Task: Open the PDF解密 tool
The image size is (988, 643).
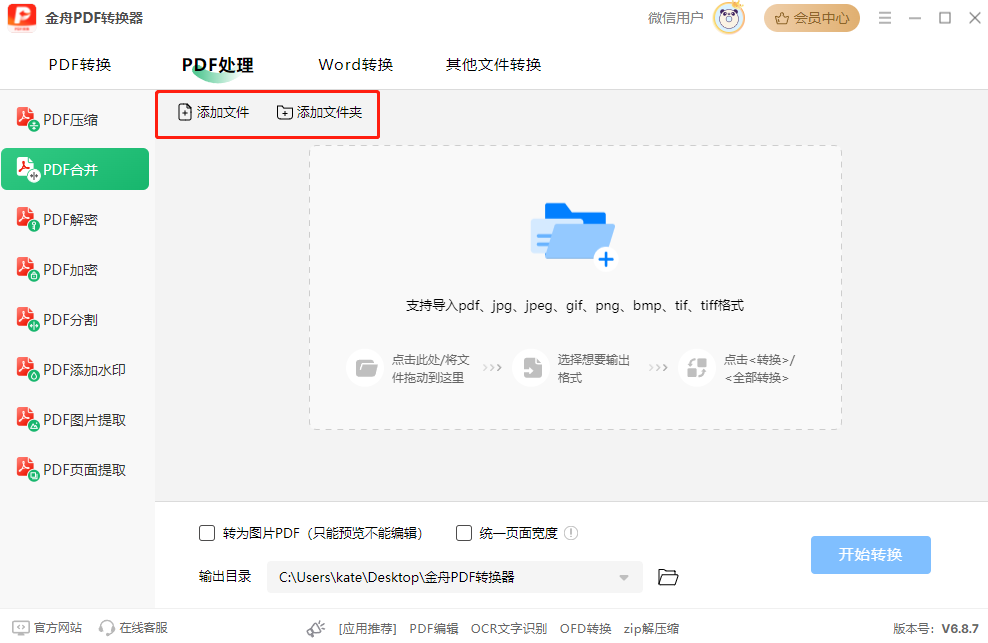Action: pos(74,219)
